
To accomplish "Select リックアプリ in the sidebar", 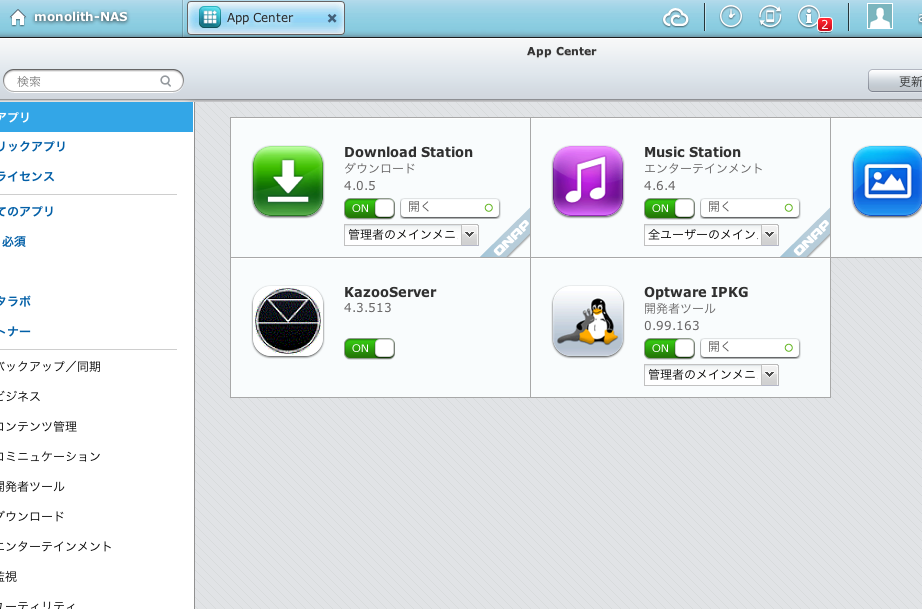I will coord(33,146).
